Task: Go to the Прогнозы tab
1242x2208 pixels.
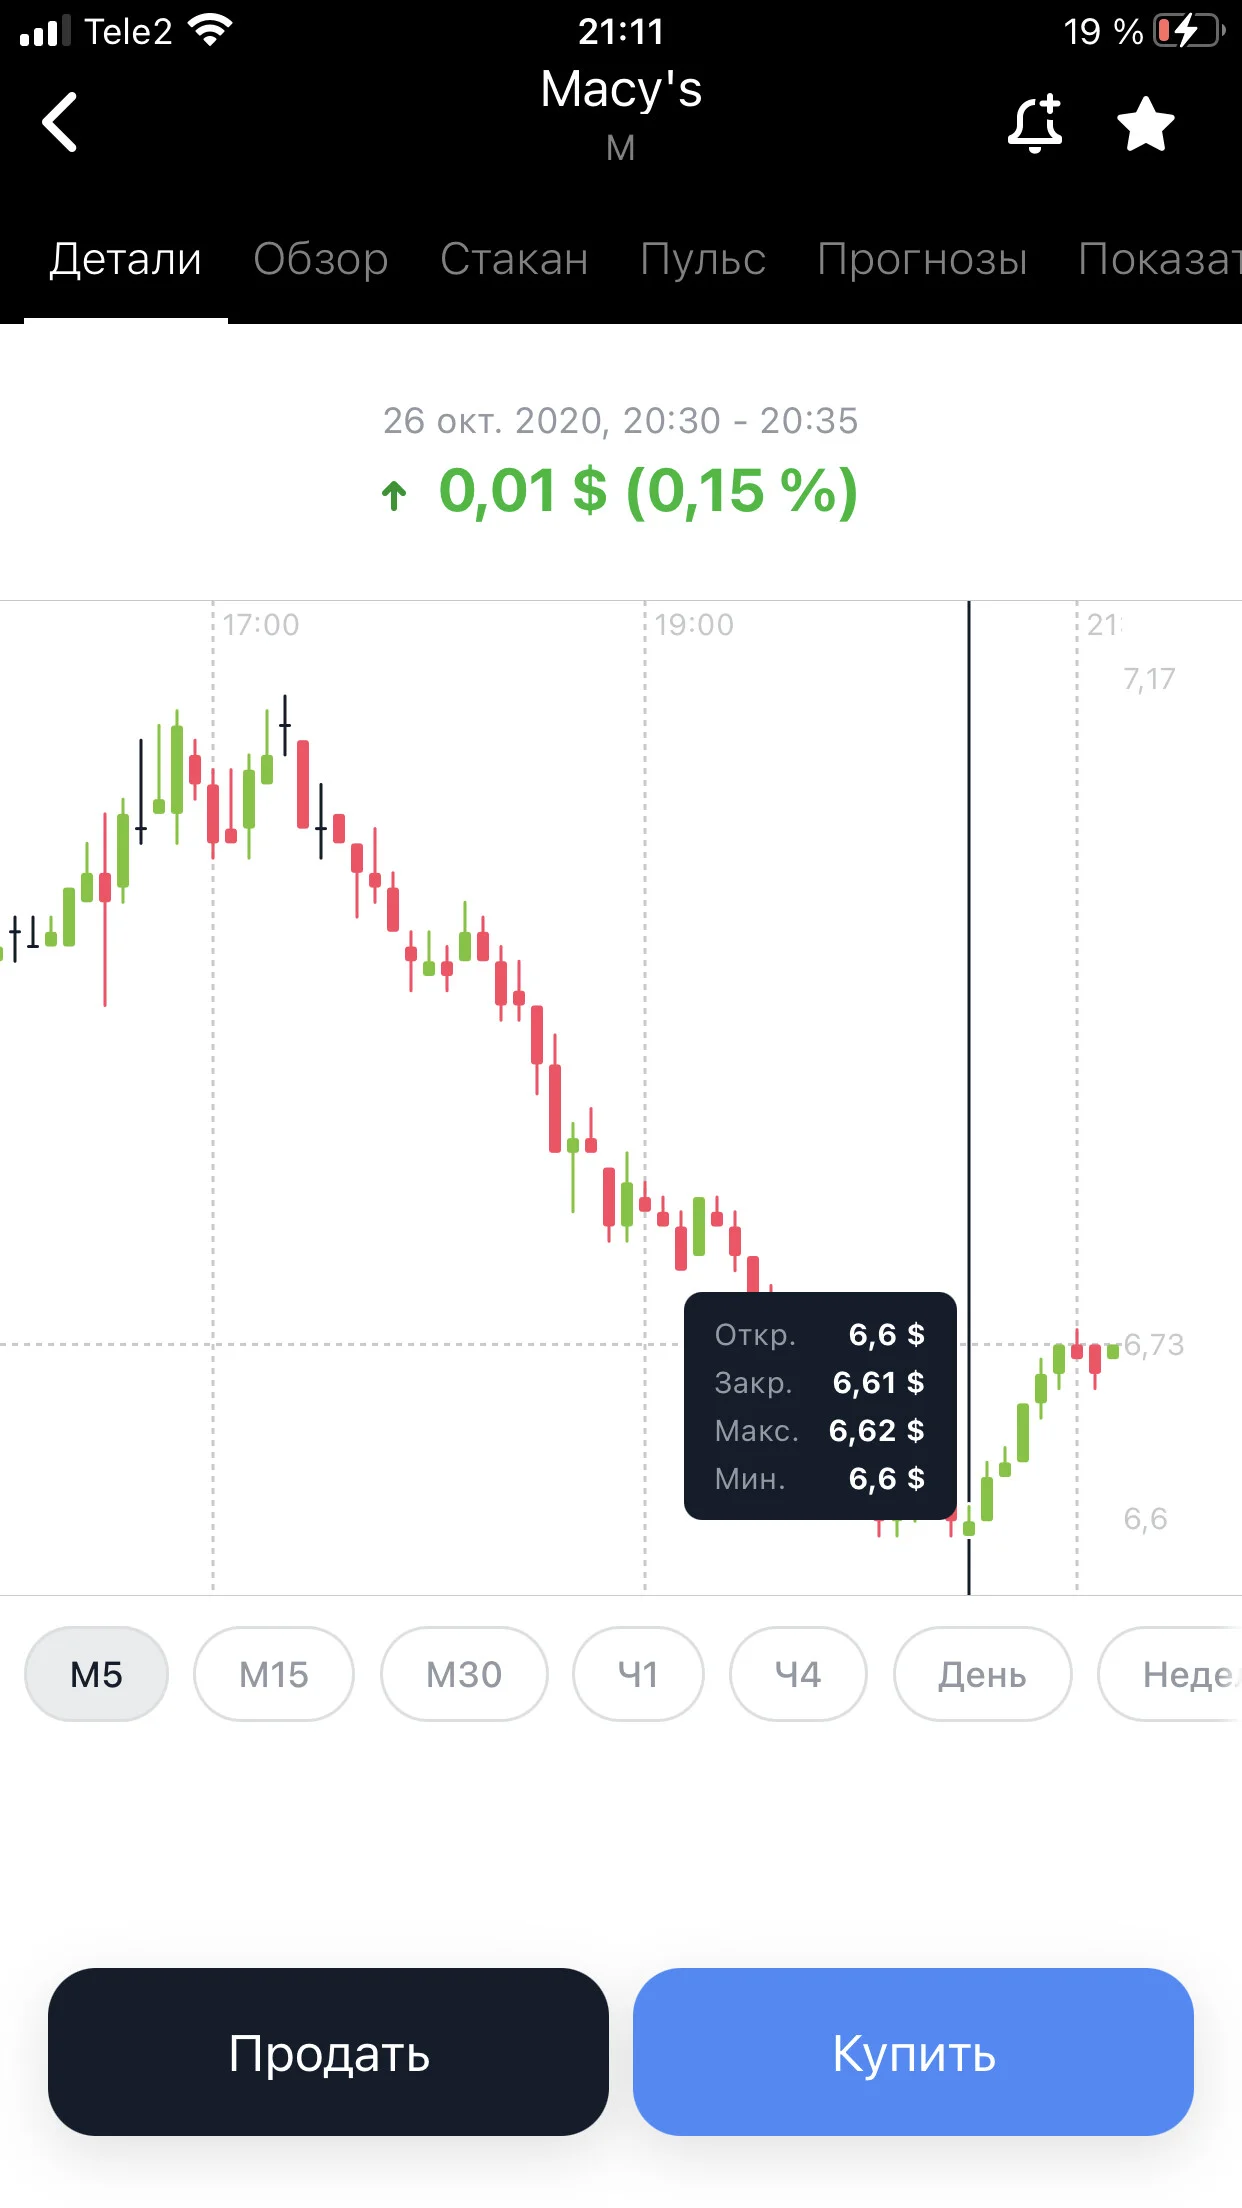Action: tap(922, 259)
